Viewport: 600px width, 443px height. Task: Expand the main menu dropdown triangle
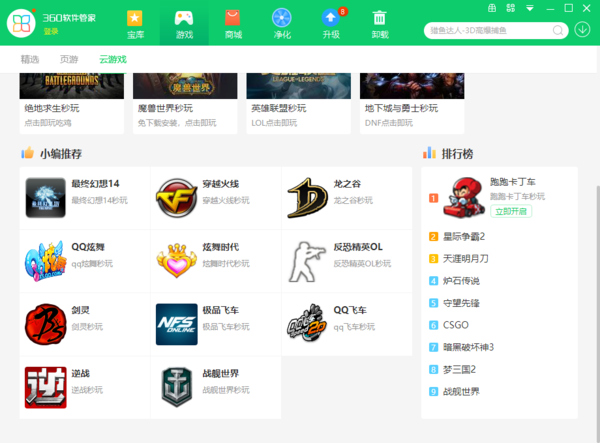pos(530,8)
